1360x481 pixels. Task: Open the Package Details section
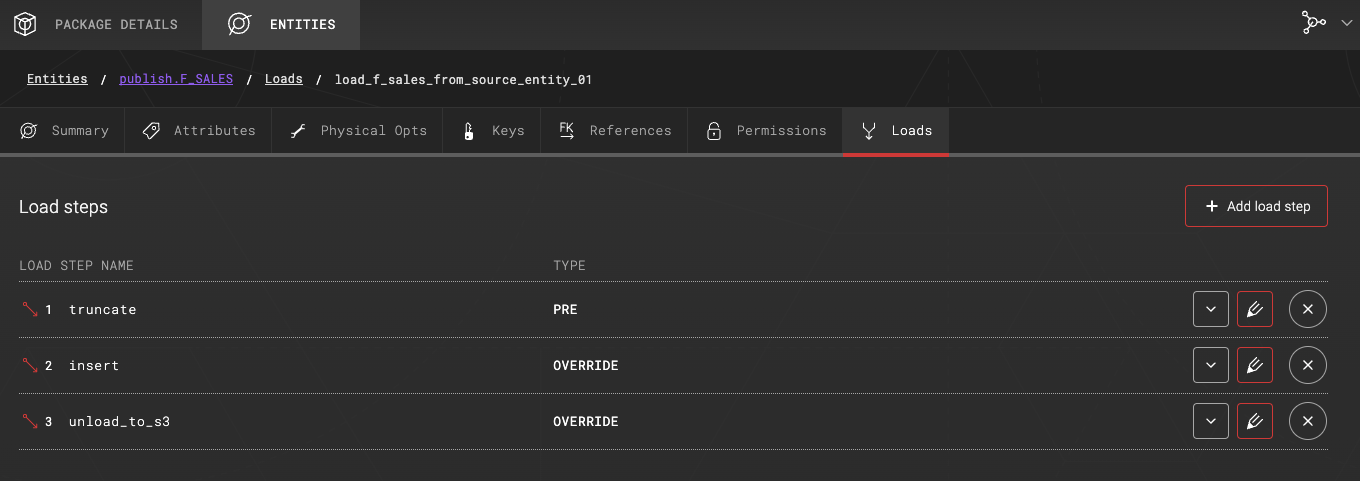pyautogui.click(x=100, y=24)
